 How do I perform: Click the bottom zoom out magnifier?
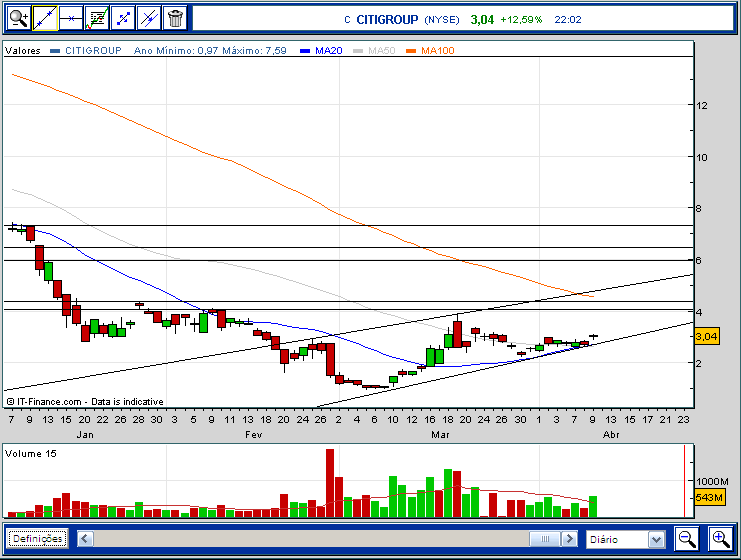(x=686, y=539)
